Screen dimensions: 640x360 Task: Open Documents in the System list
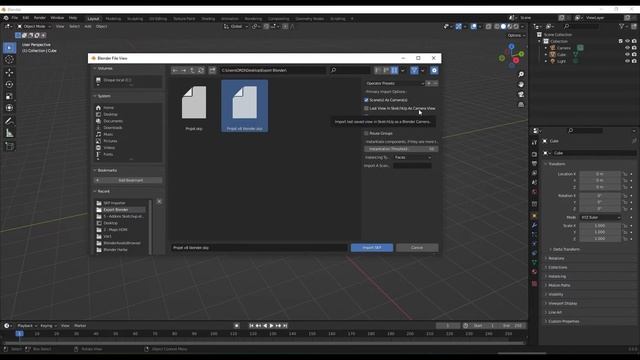[x=113, y=121]
